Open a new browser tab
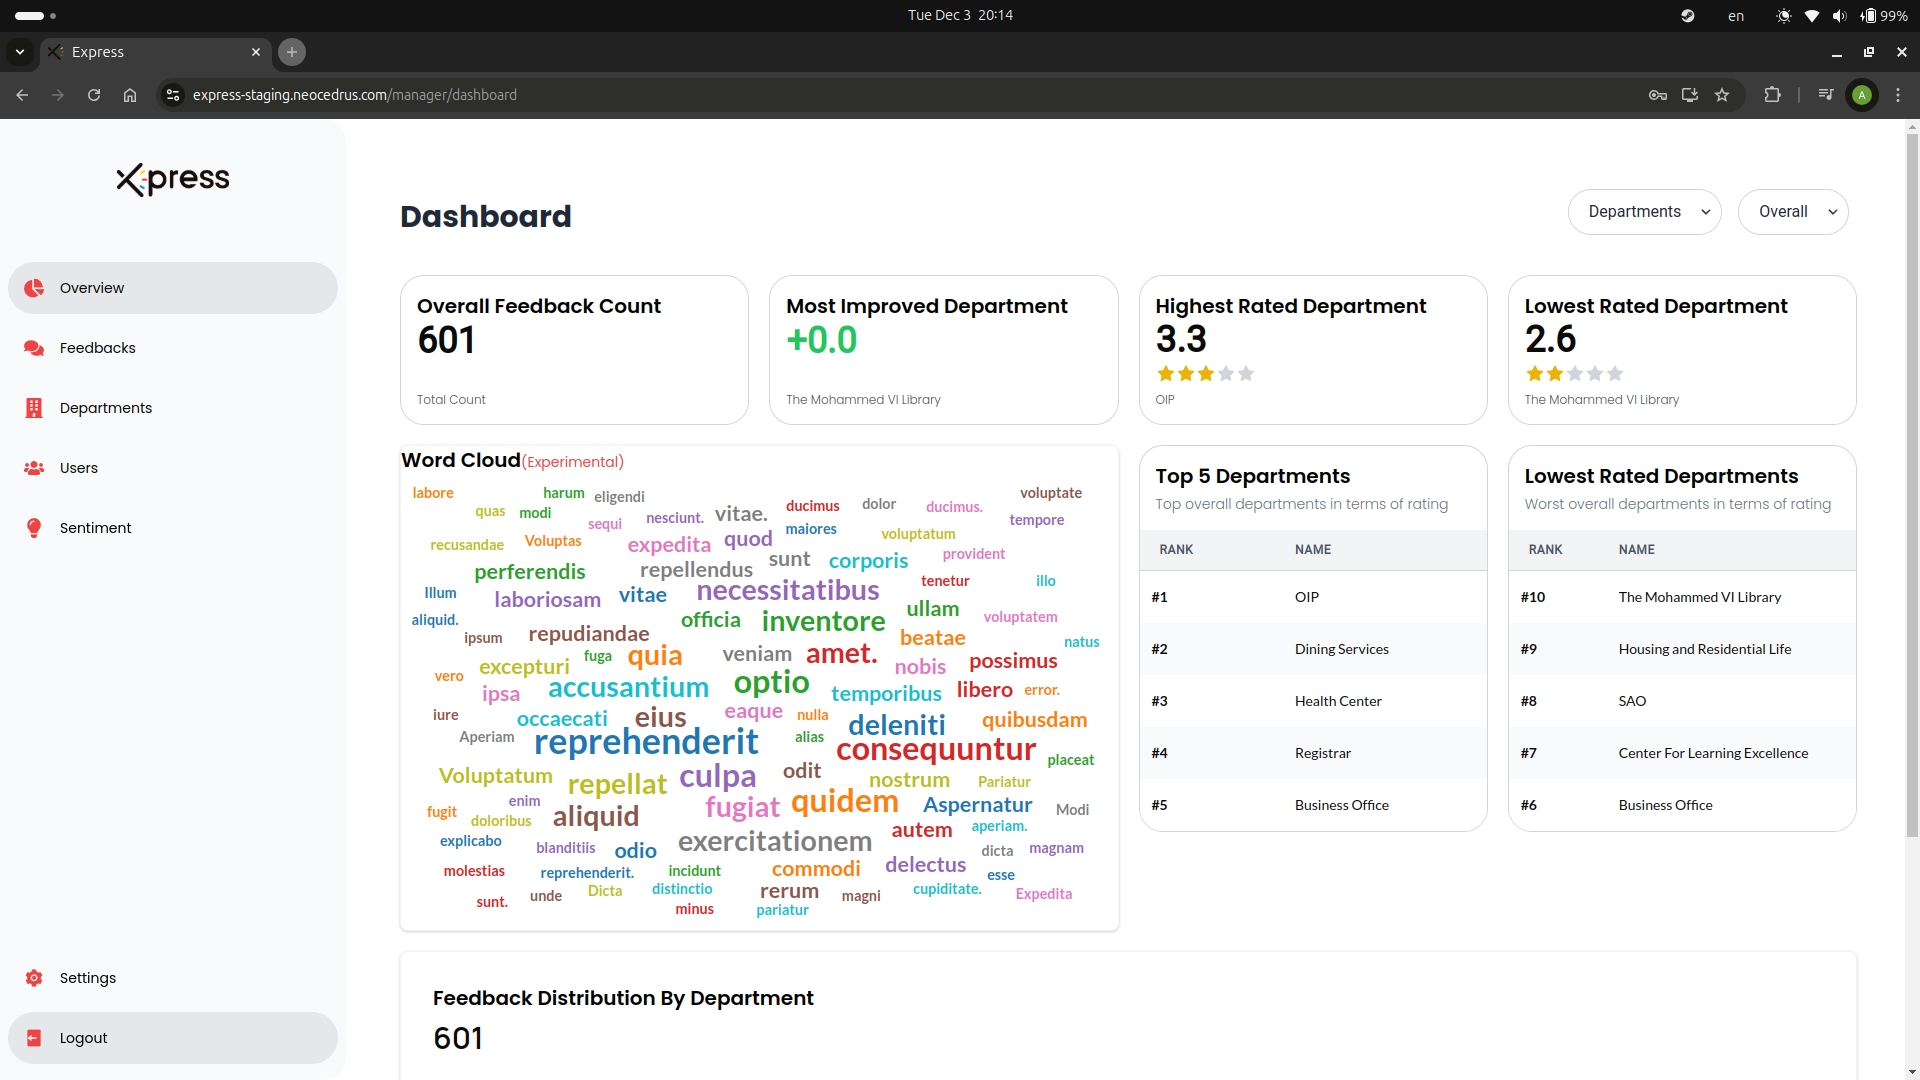The image size is (1920, 1080). pos(292,52)
